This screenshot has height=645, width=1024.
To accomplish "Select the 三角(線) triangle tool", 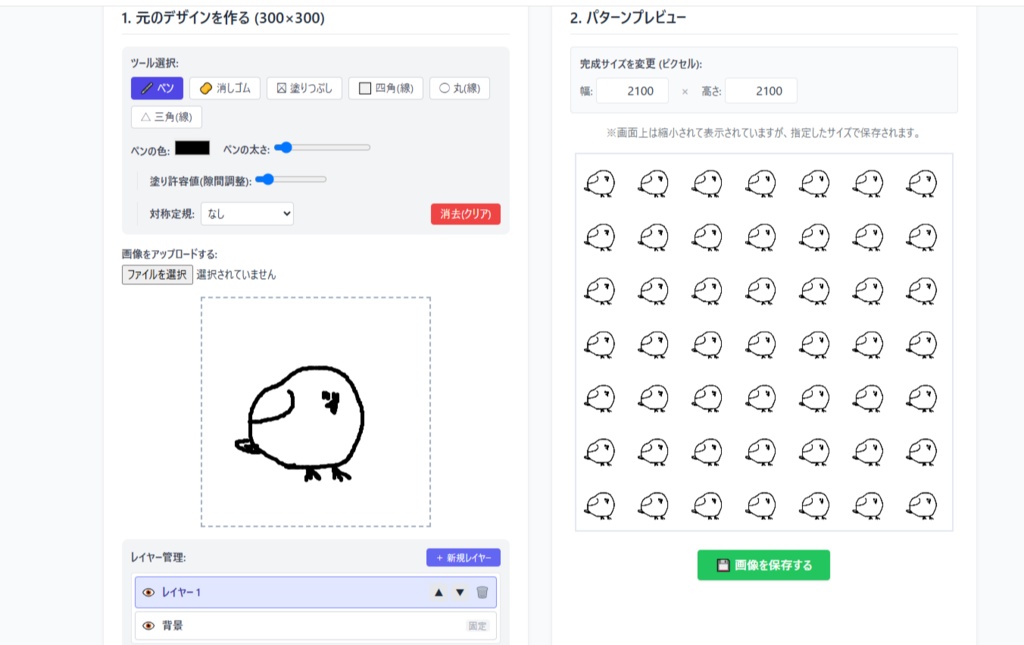I will (x=167, y=117).
